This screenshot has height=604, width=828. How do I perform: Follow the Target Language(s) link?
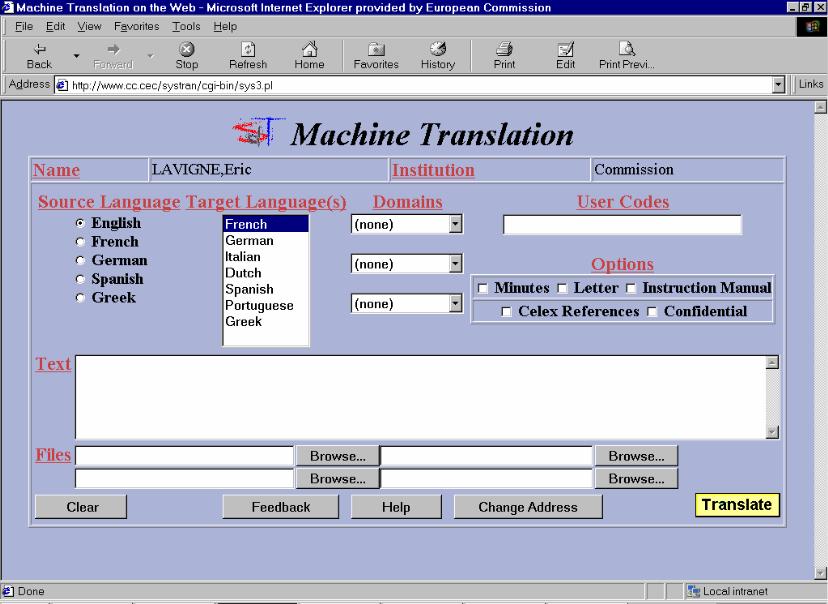pos(266,202)
